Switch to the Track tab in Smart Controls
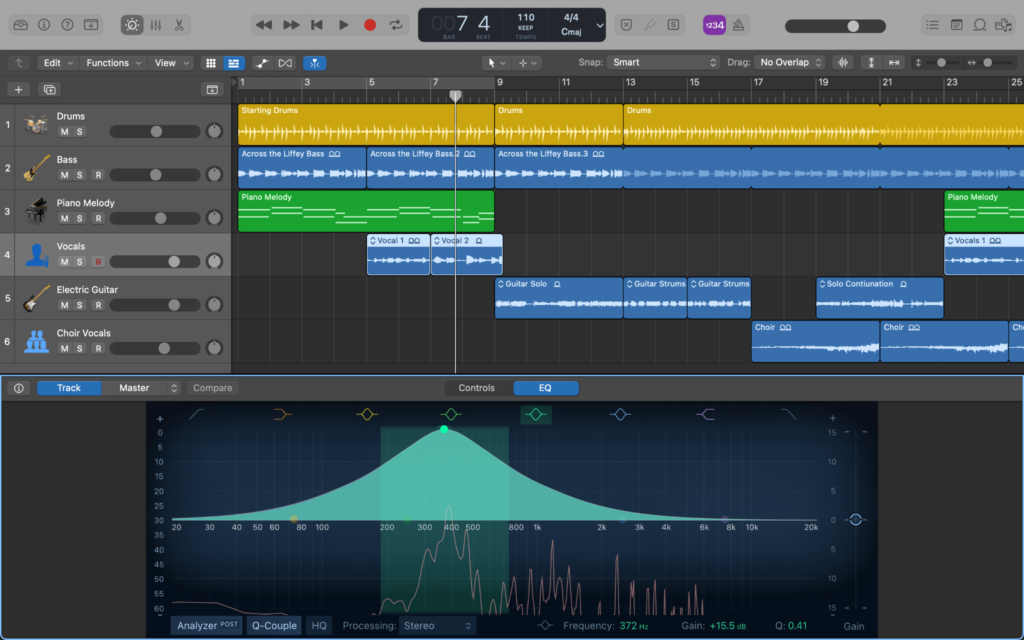 pyautogui.click(x=69, y=388)
